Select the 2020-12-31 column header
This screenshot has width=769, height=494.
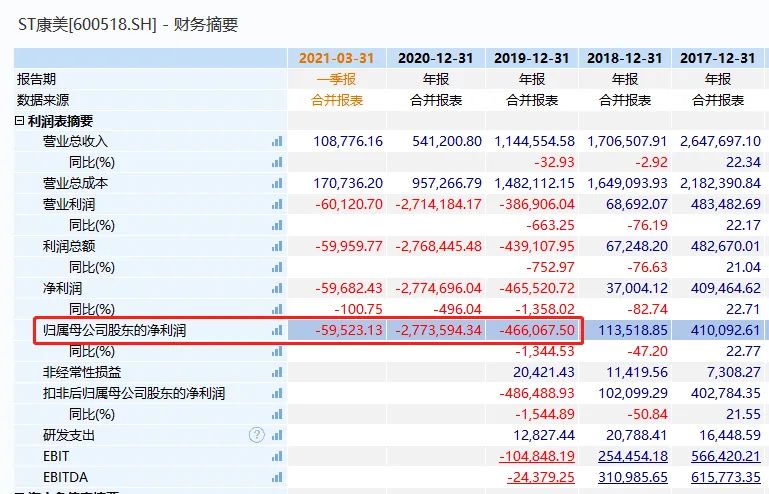[x=437, y=58]
